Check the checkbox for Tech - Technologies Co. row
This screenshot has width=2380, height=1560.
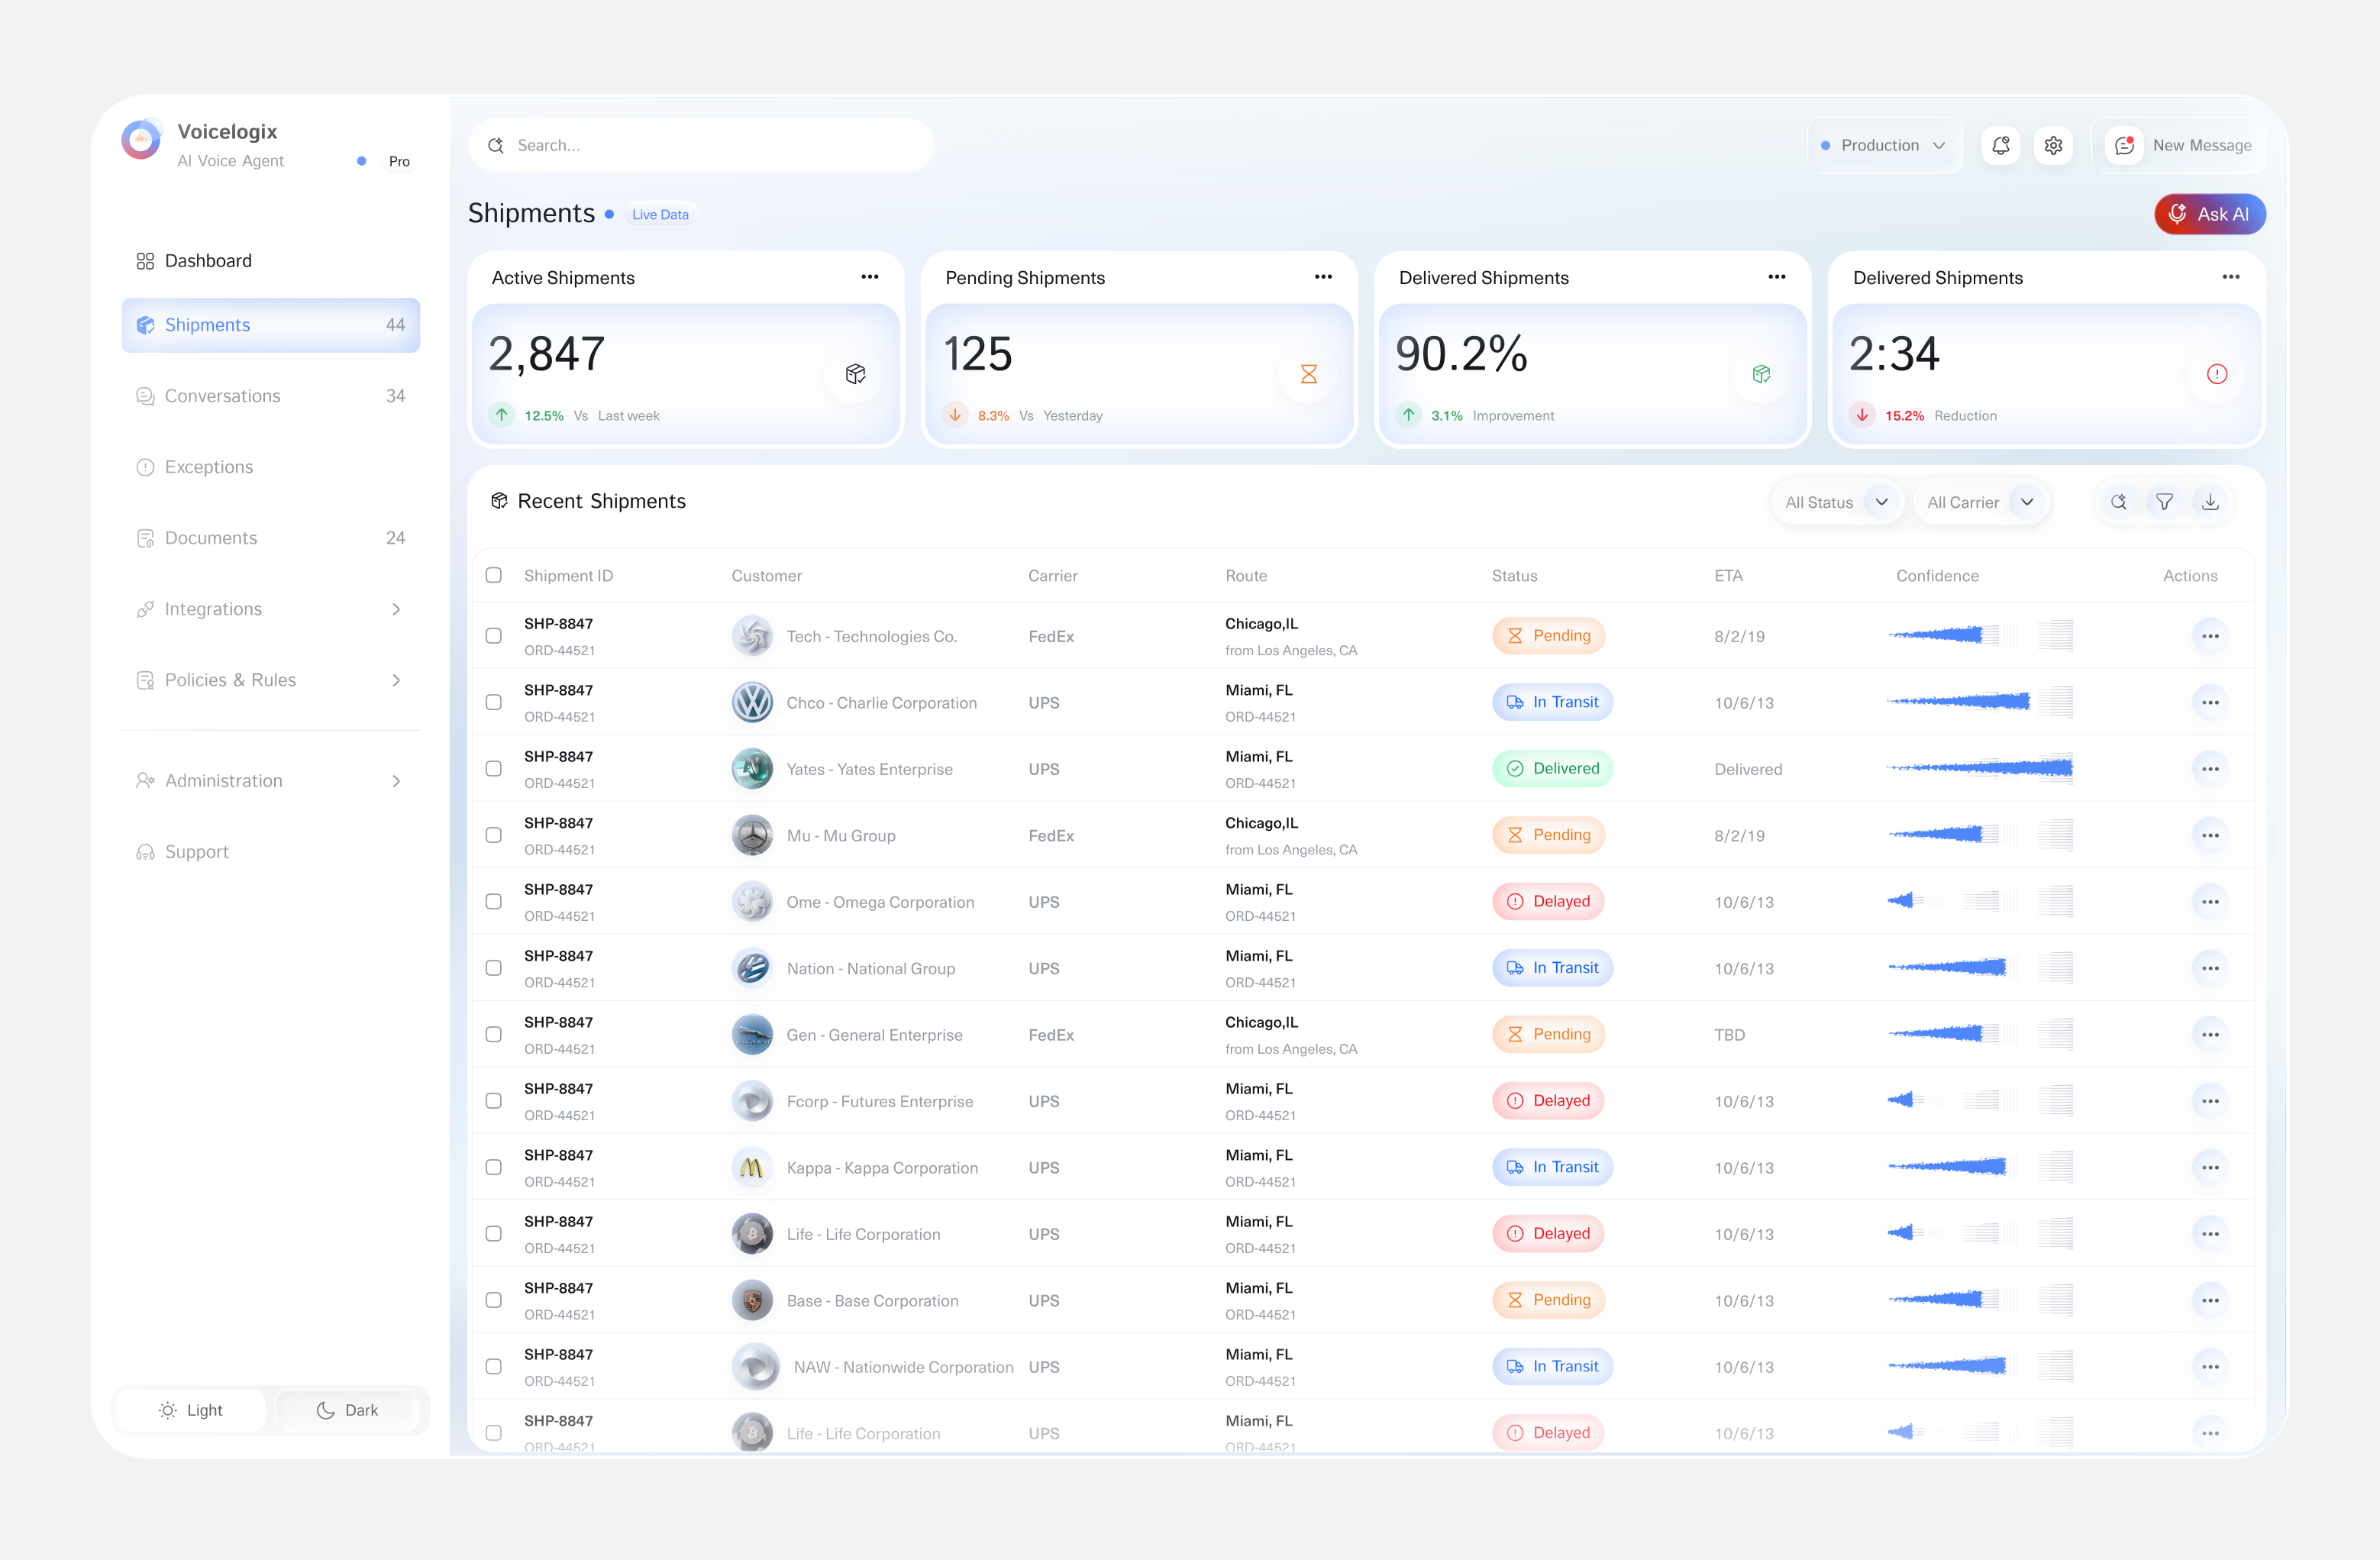pos(494,636)
